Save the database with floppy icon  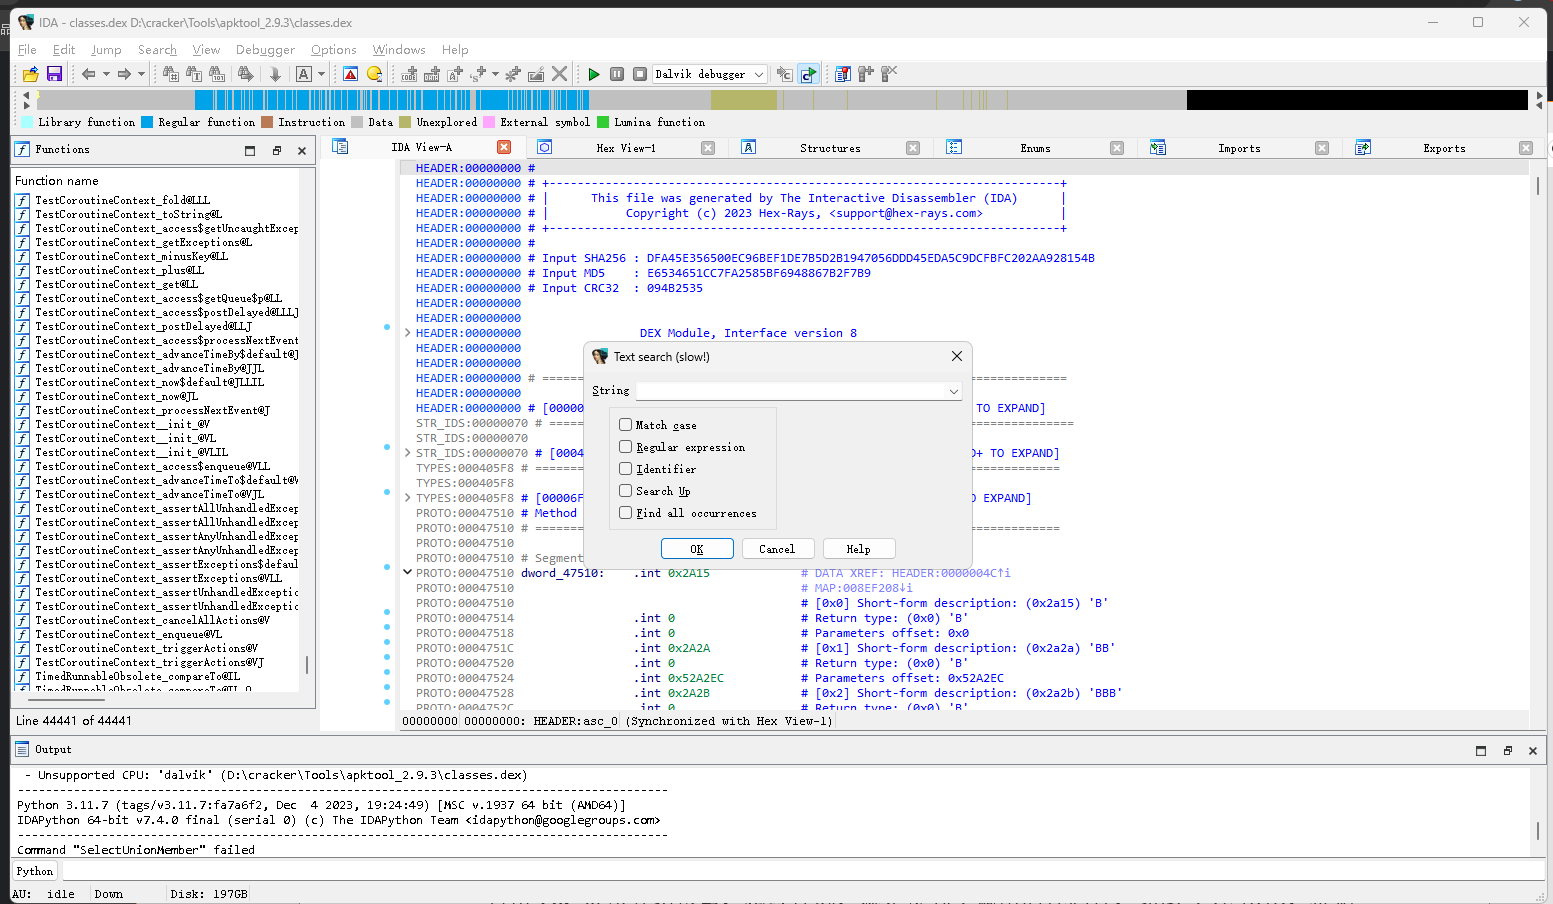[x=54, y=74]
